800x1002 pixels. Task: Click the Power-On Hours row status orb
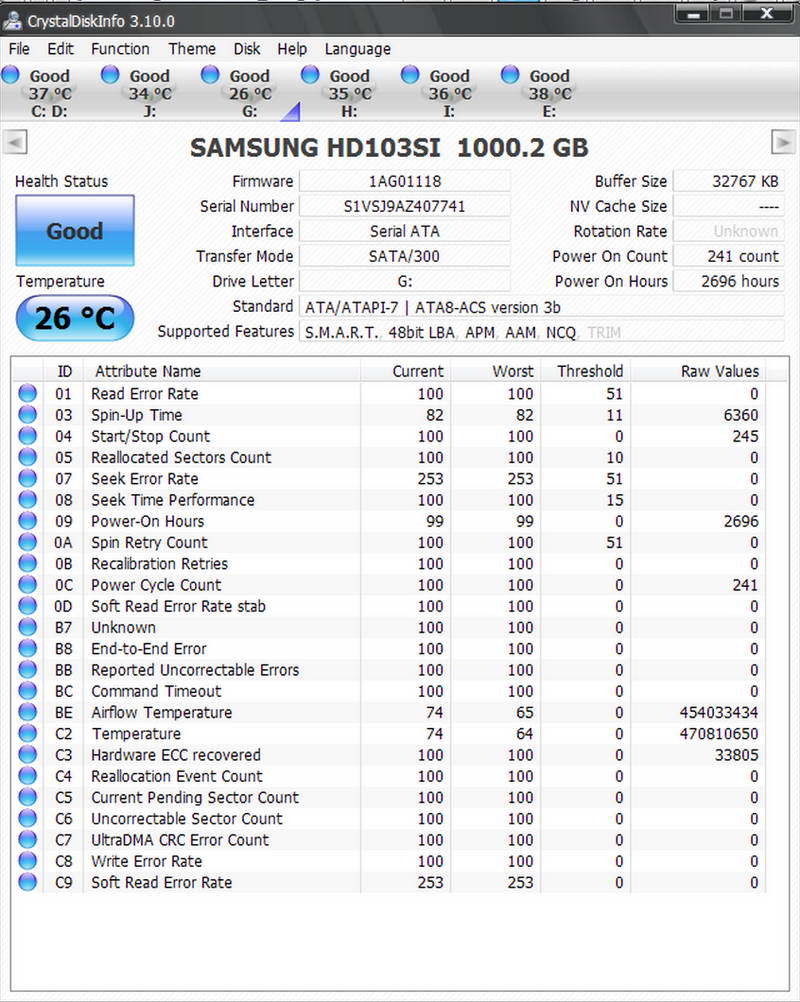(27, 520)
